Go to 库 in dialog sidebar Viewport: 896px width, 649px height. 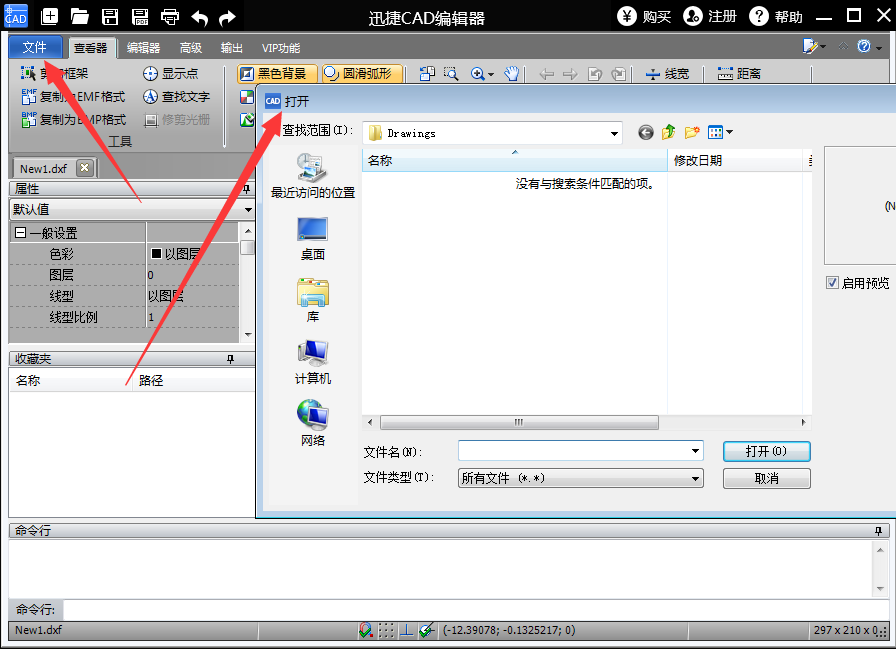[313, 301]
